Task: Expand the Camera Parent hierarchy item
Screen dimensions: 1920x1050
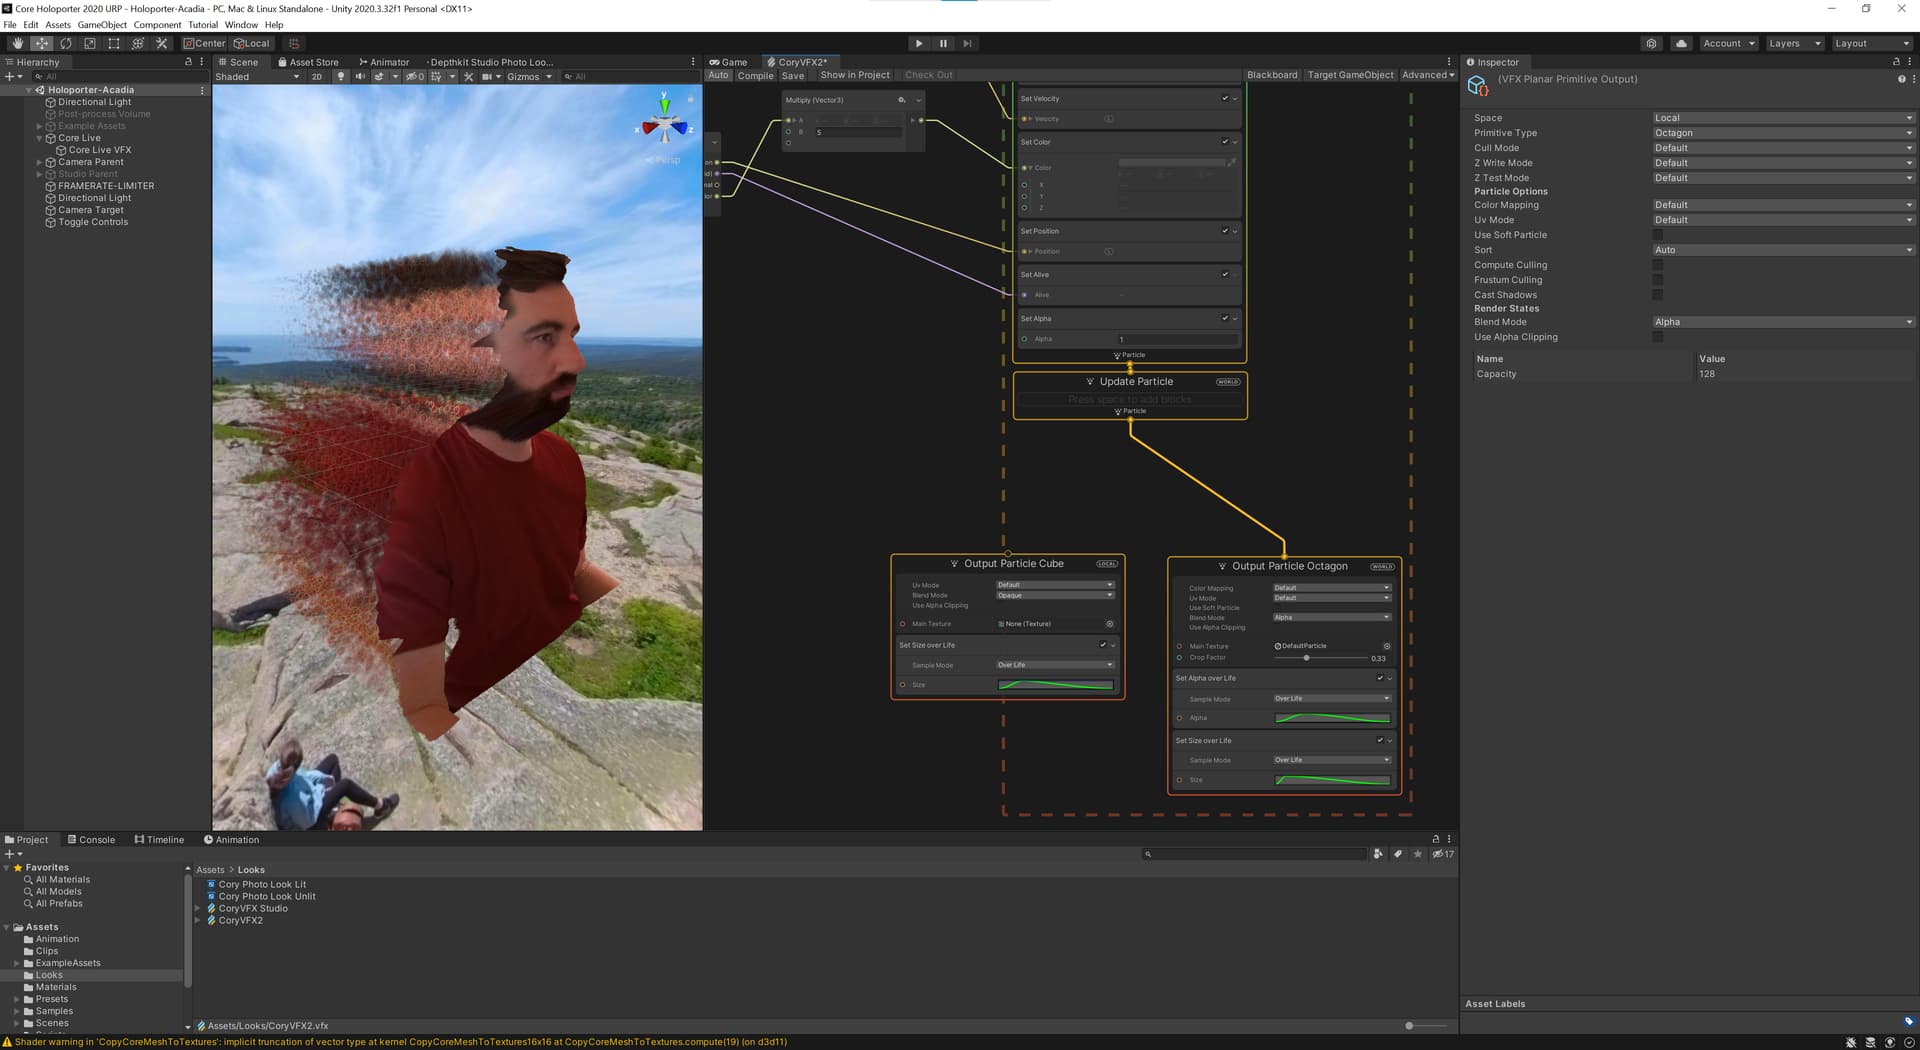Action: 39,162
